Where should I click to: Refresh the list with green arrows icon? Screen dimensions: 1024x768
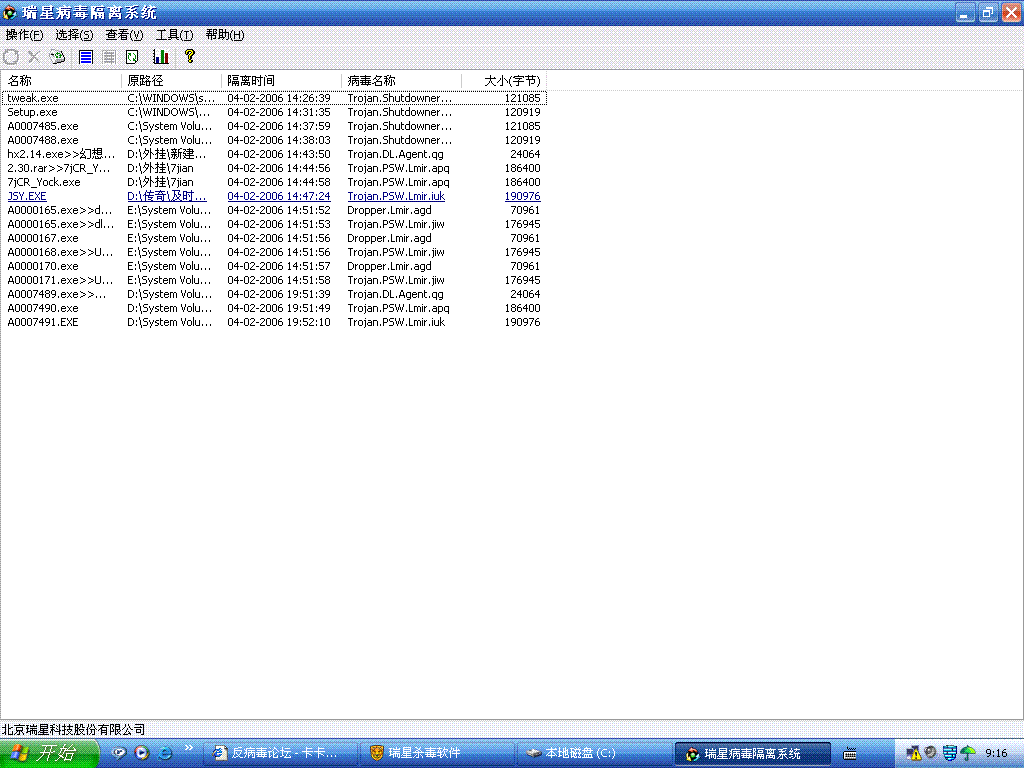coord(133,57)
